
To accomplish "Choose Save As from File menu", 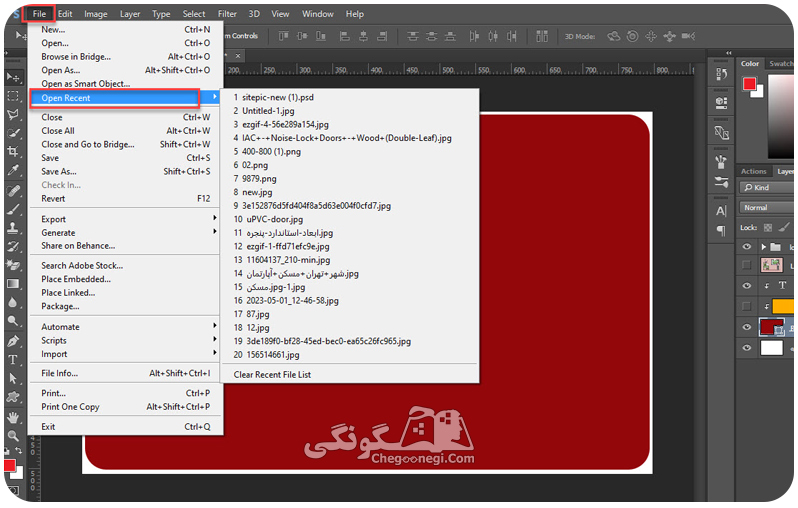I will click(x=126, y=172).
